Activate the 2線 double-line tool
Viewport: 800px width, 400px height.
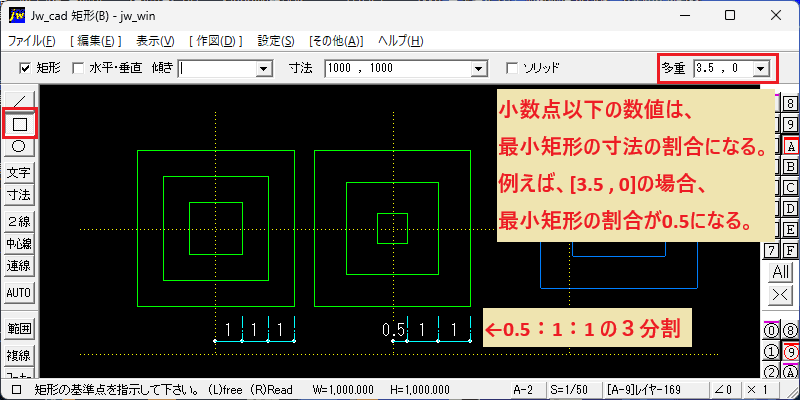(19, 221)
